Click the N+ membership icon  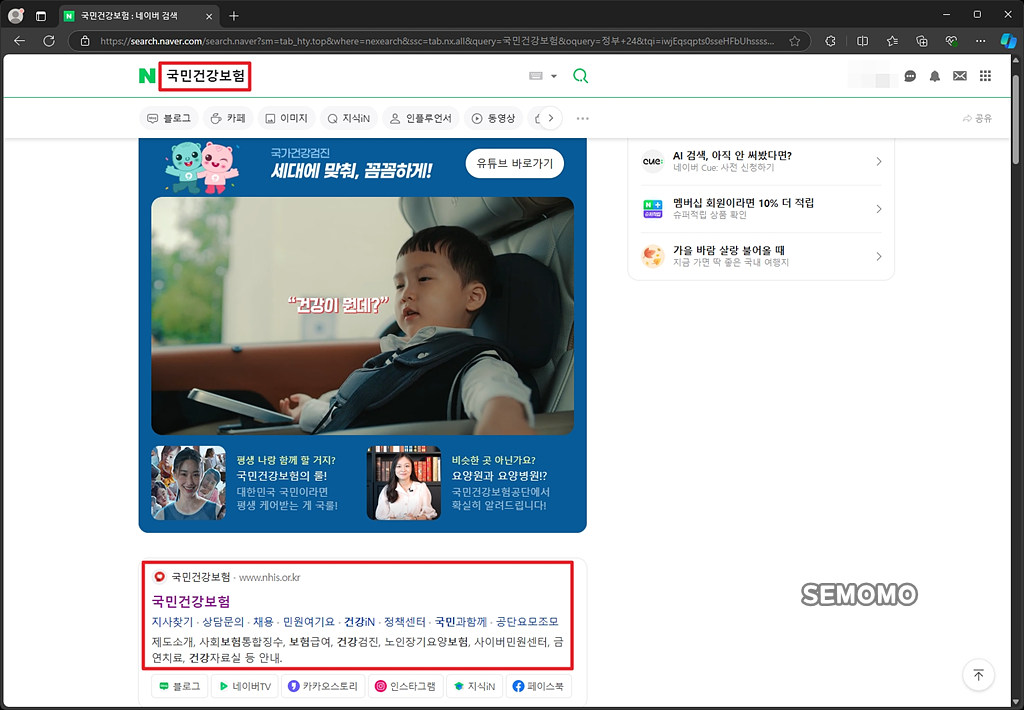[652, 209]
